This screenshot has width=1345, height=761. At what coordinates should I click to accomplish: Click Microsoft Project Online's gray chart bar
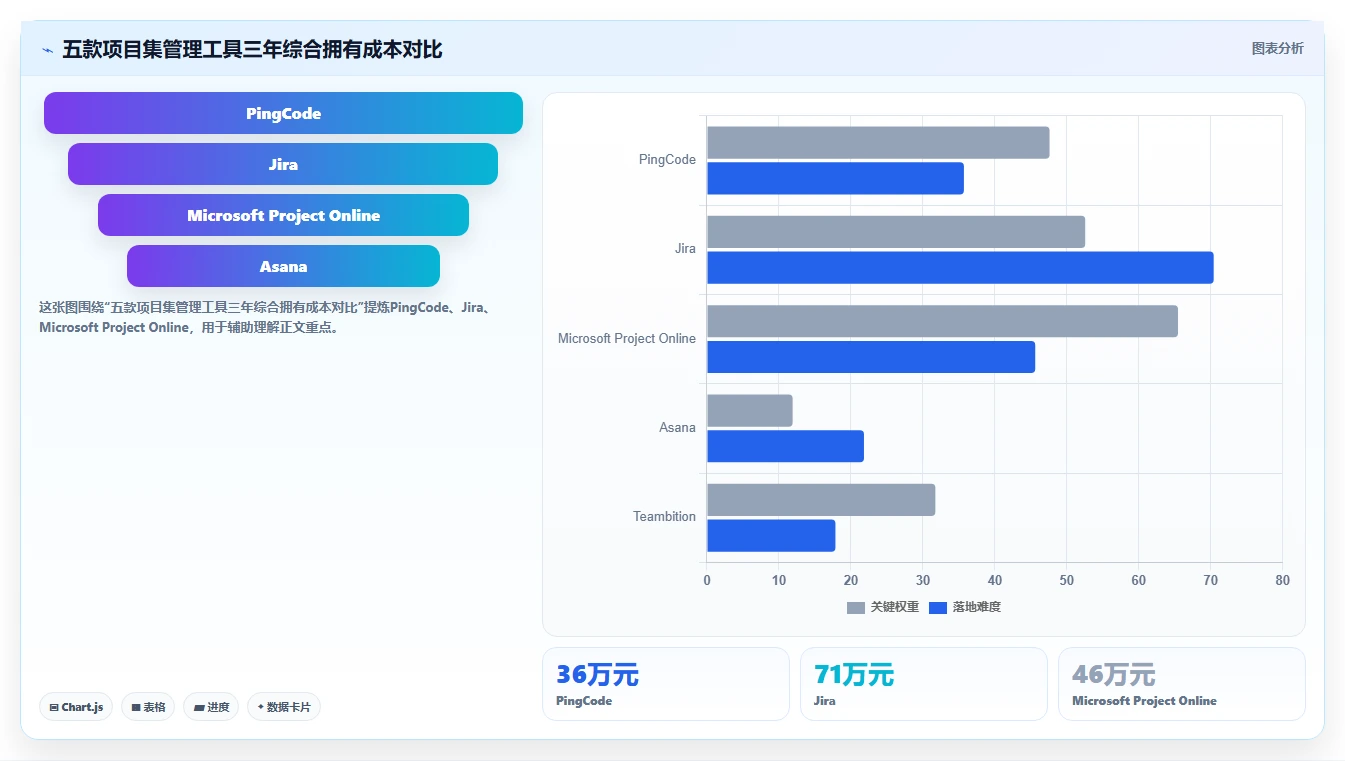[942, 321]
